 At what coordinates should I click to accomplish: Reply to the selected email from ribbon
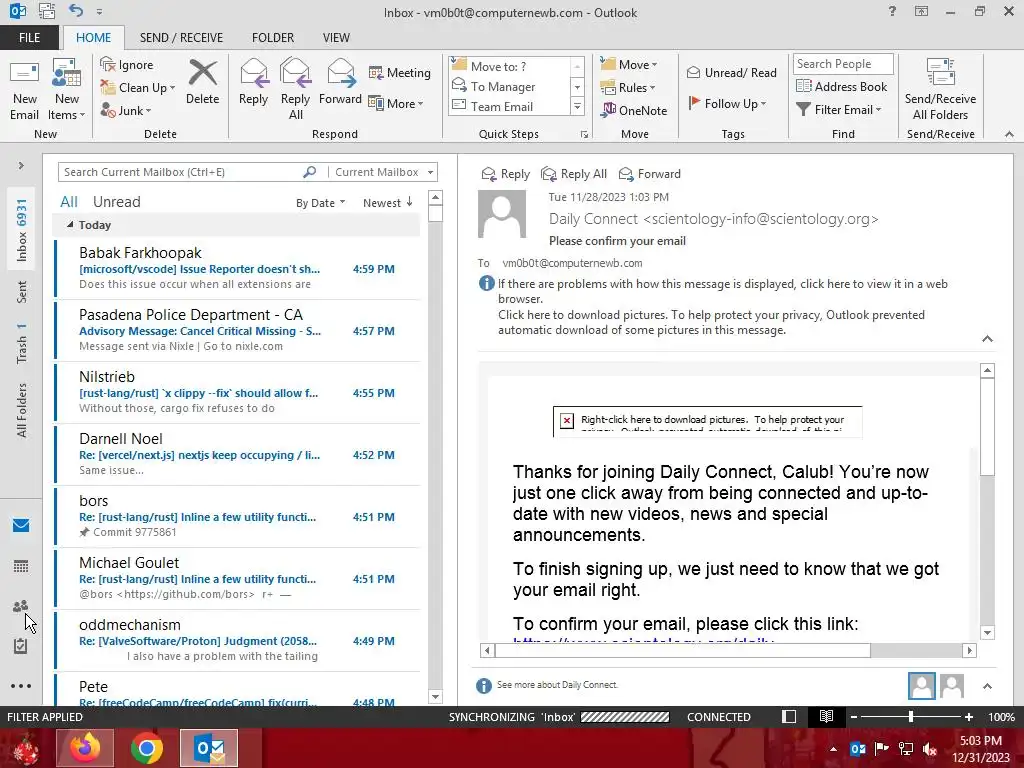tap(253, 82)
